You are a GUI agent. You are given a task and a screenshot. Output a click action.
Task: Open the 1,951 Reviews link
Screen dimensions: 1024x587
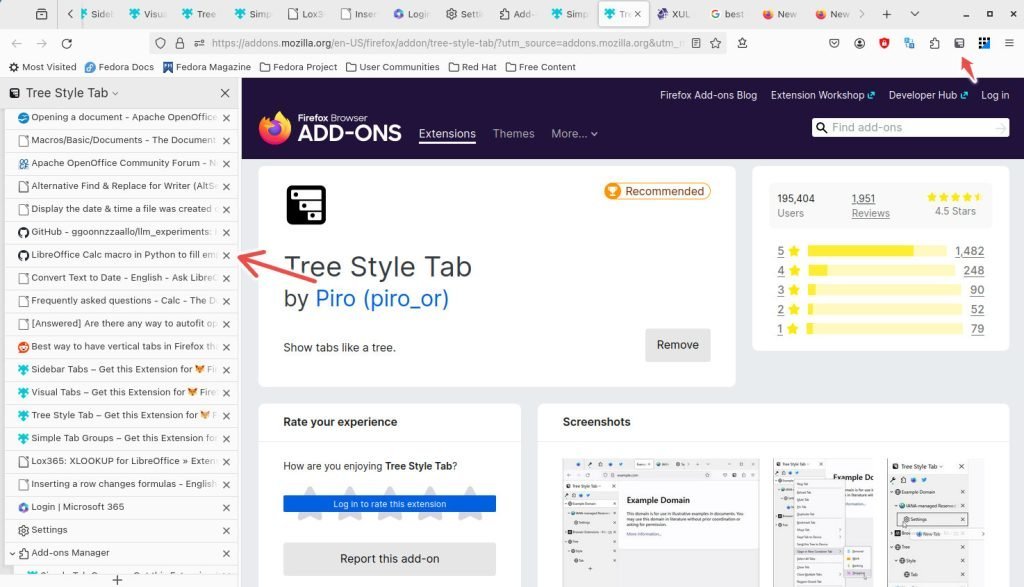coord(870,206)
